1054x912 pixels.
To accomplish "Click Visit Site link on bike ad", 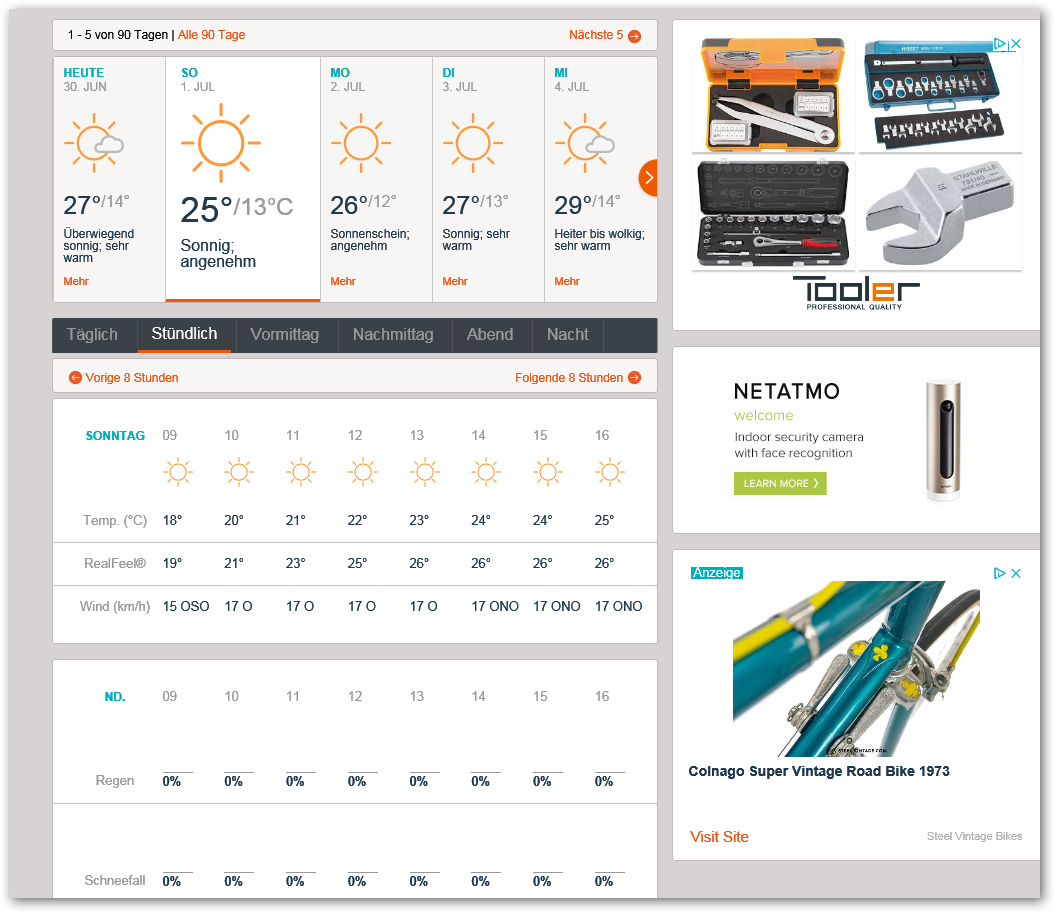I will pos(719,837).
